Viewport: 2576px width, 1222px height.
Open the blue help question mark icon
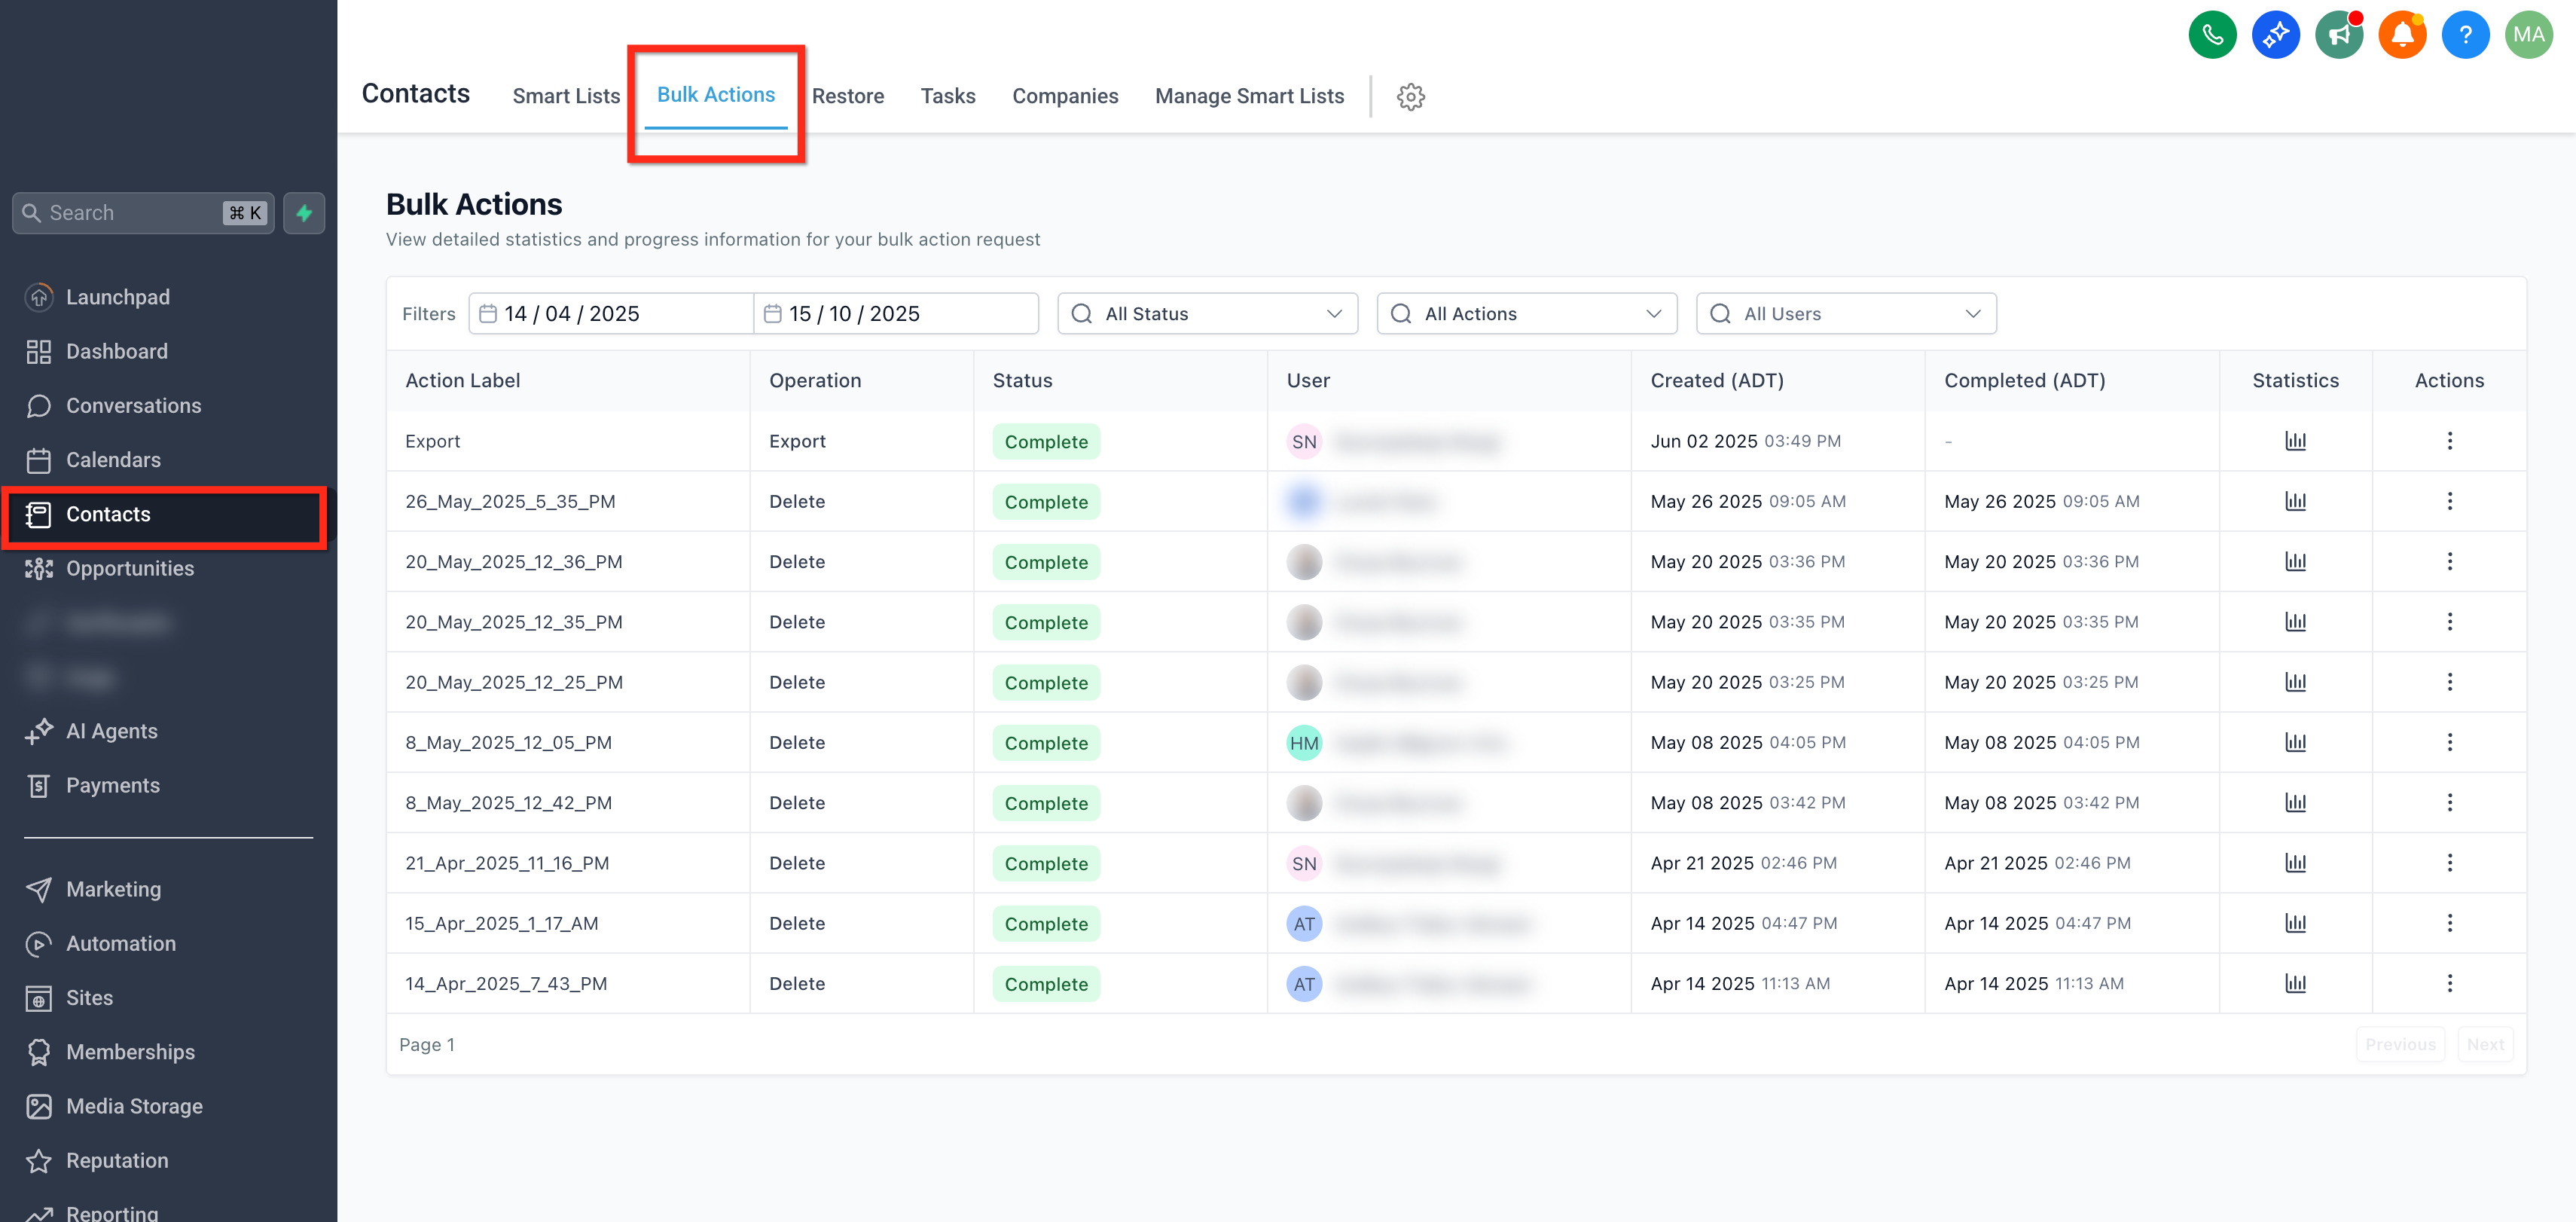[2465, 35]
